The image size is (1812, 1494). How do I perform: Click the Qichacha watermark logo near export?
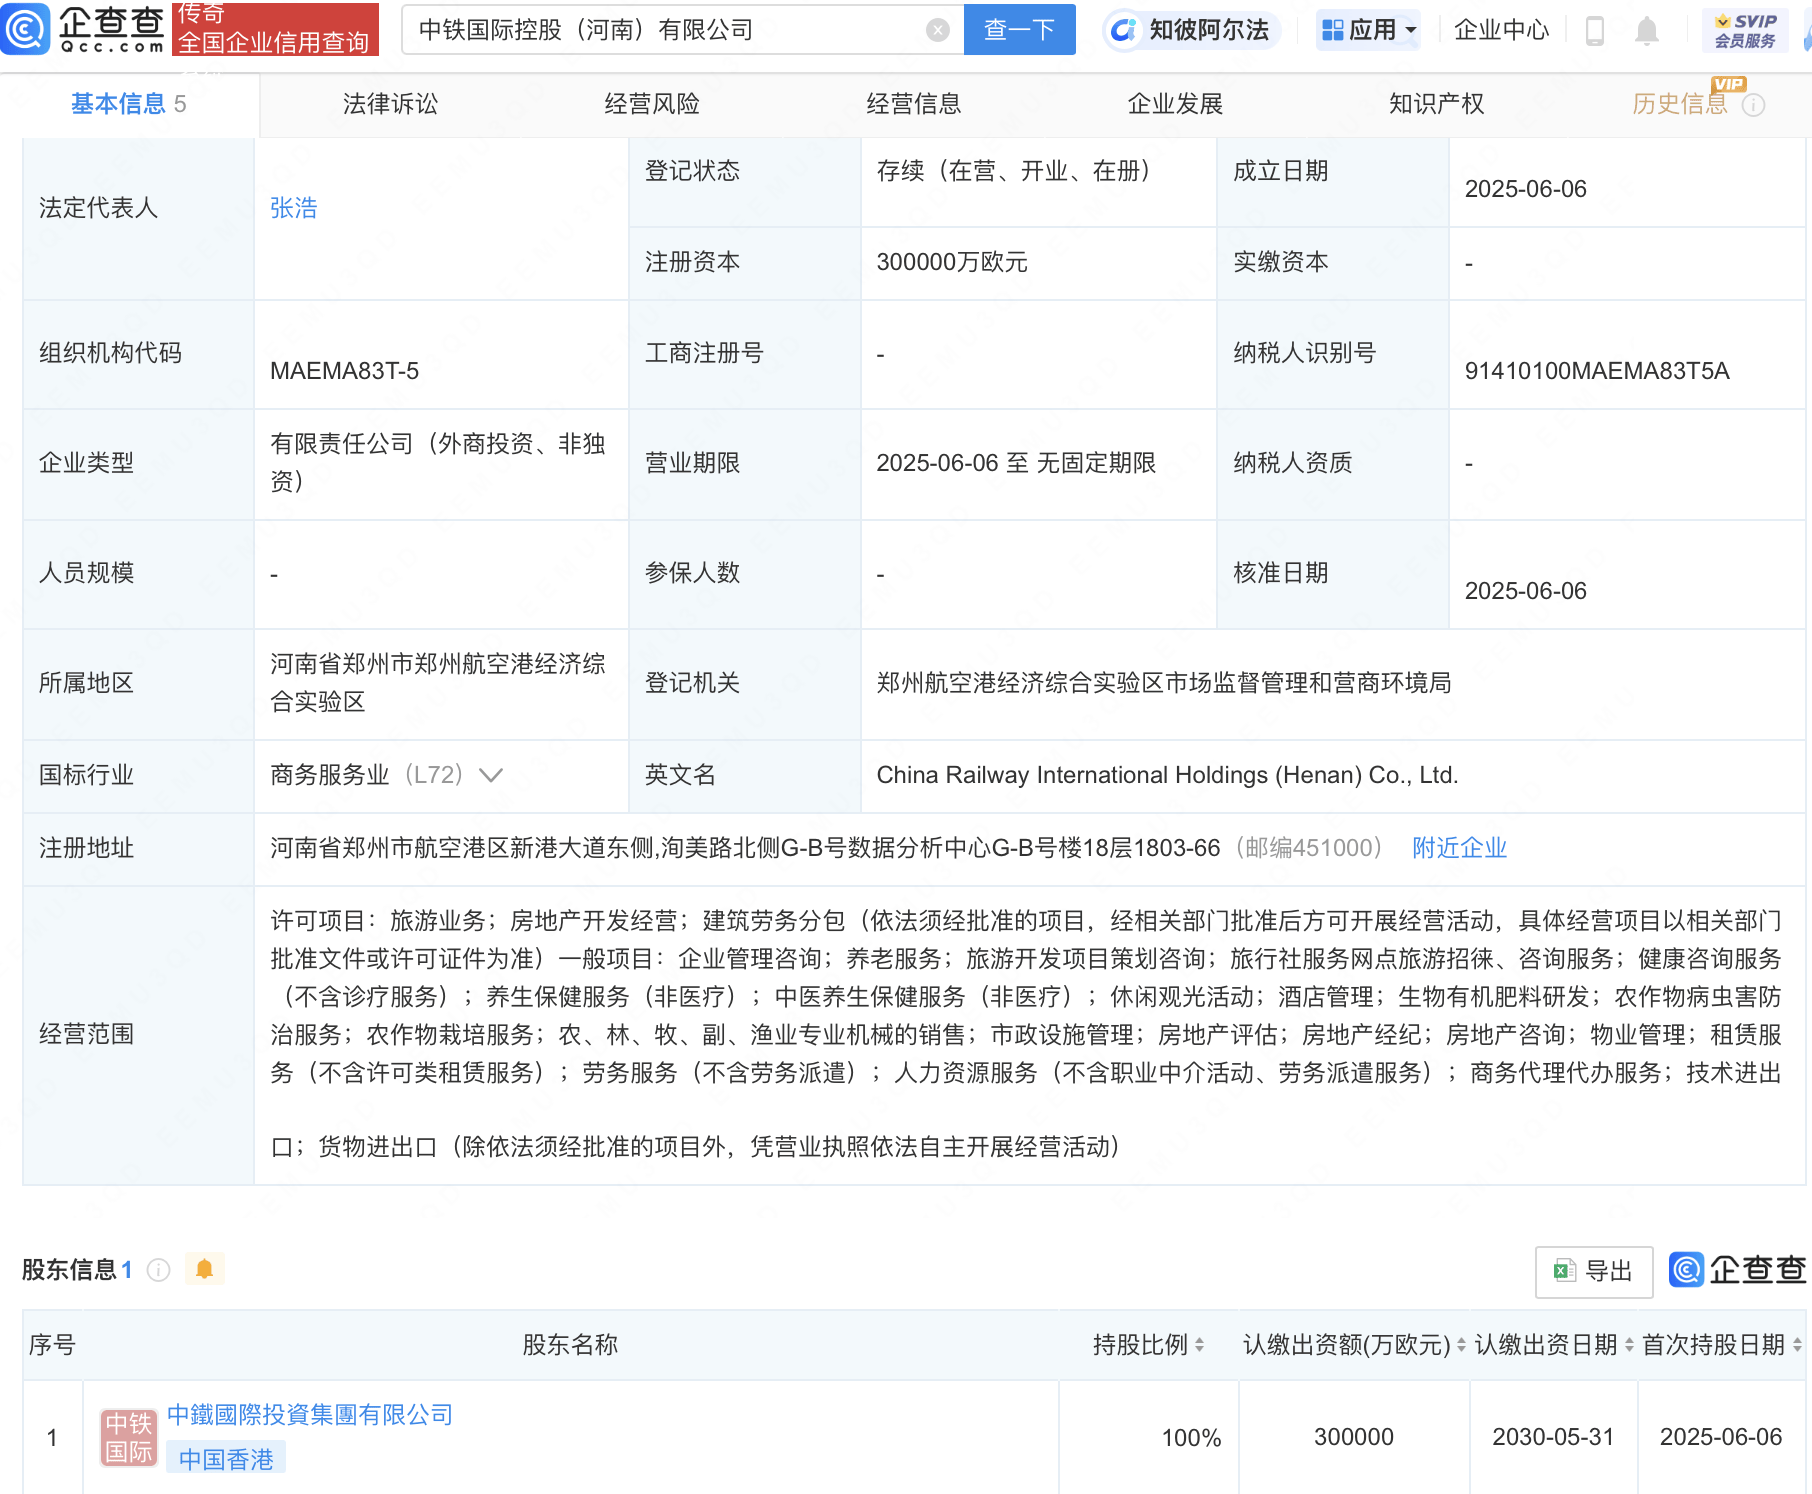(x=1737, y=1270)
